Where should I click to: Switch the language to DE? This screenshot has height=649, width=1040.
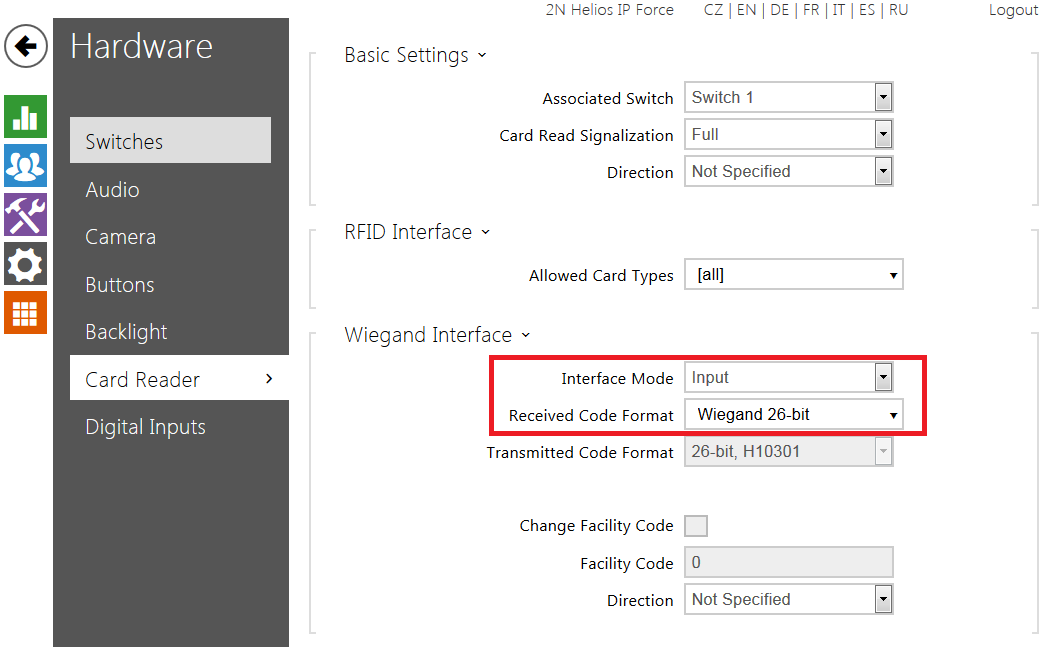click(780, 10)
